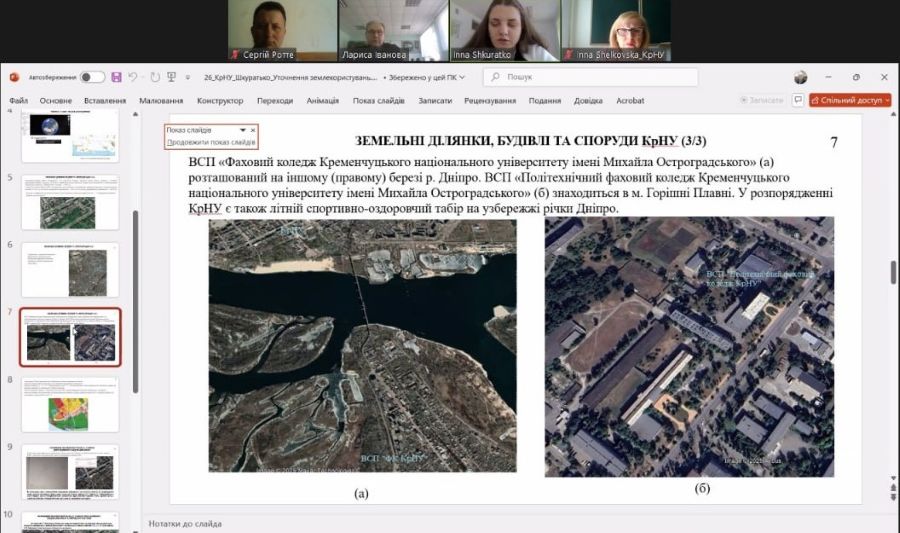Click the Redo arrow icon

coord(154,77)
